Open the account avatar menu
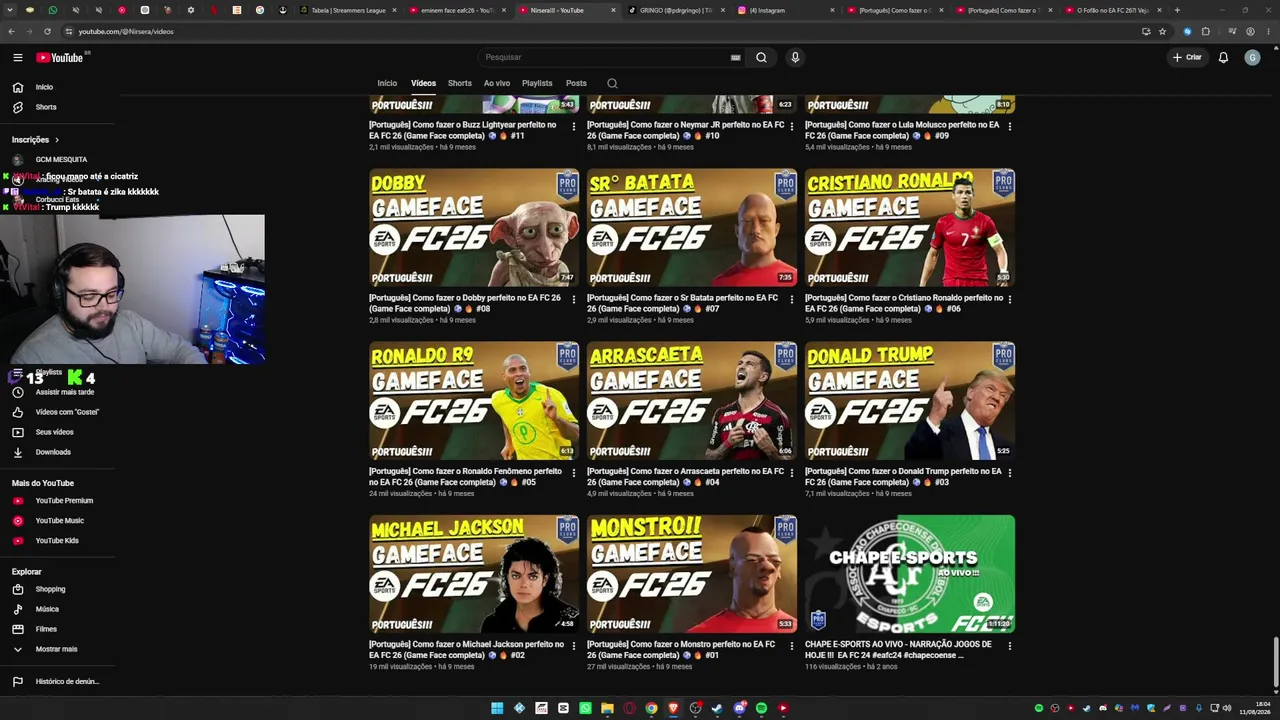 [x=1252, y=57]
